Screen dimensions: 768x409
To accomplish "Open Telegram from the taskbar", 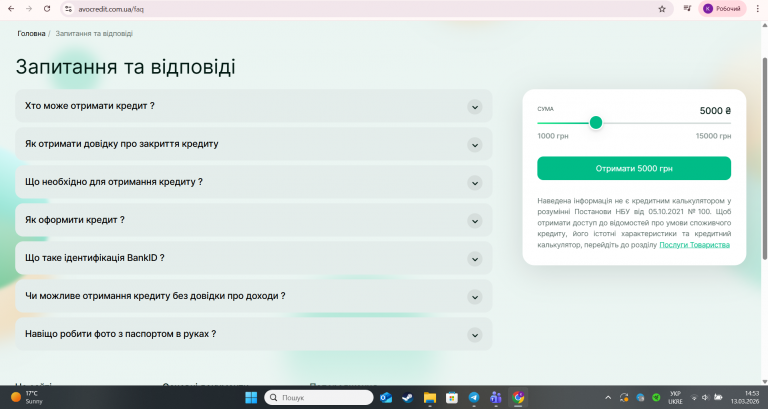I will click(x=474, y=397).
